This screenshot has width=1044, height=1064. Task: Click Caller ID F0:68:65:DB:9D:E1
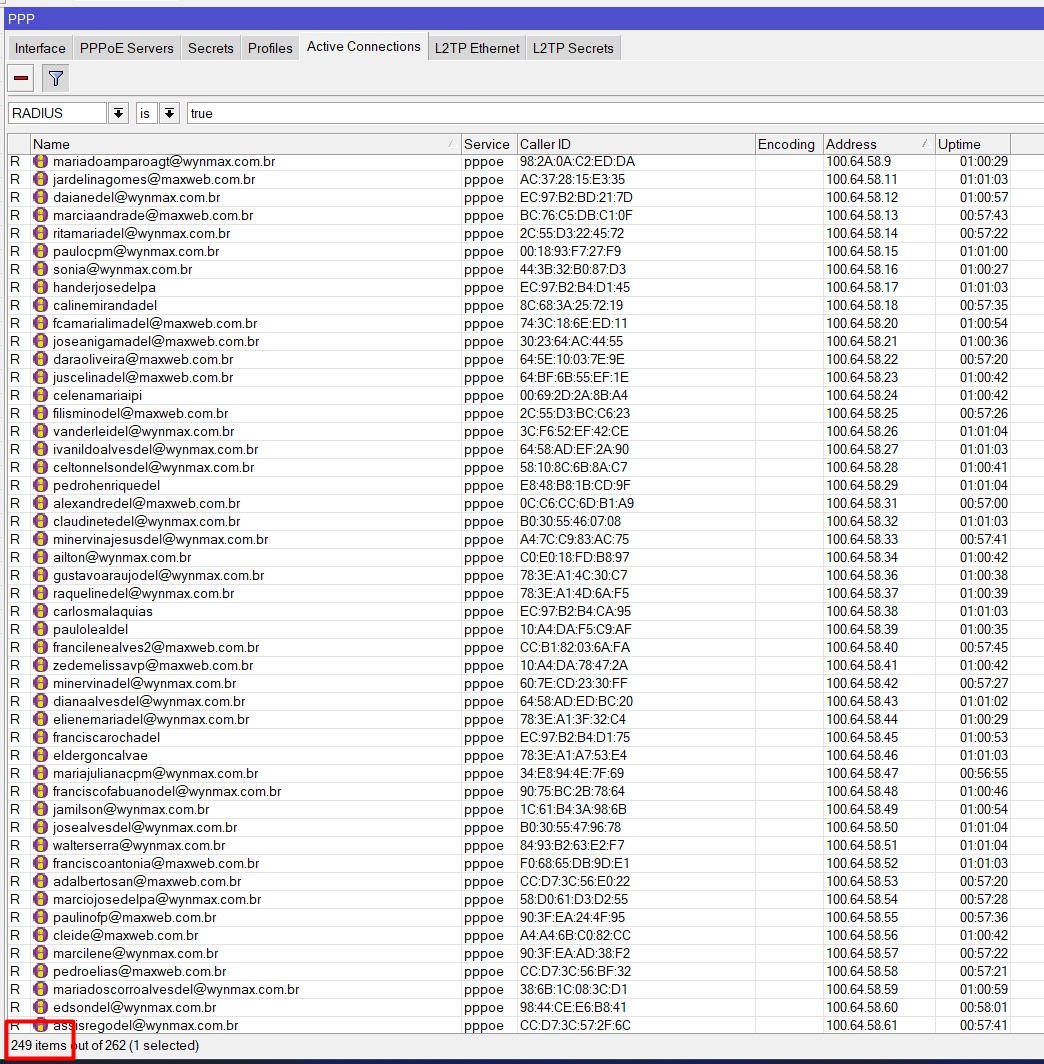click(x=575, y=863)
